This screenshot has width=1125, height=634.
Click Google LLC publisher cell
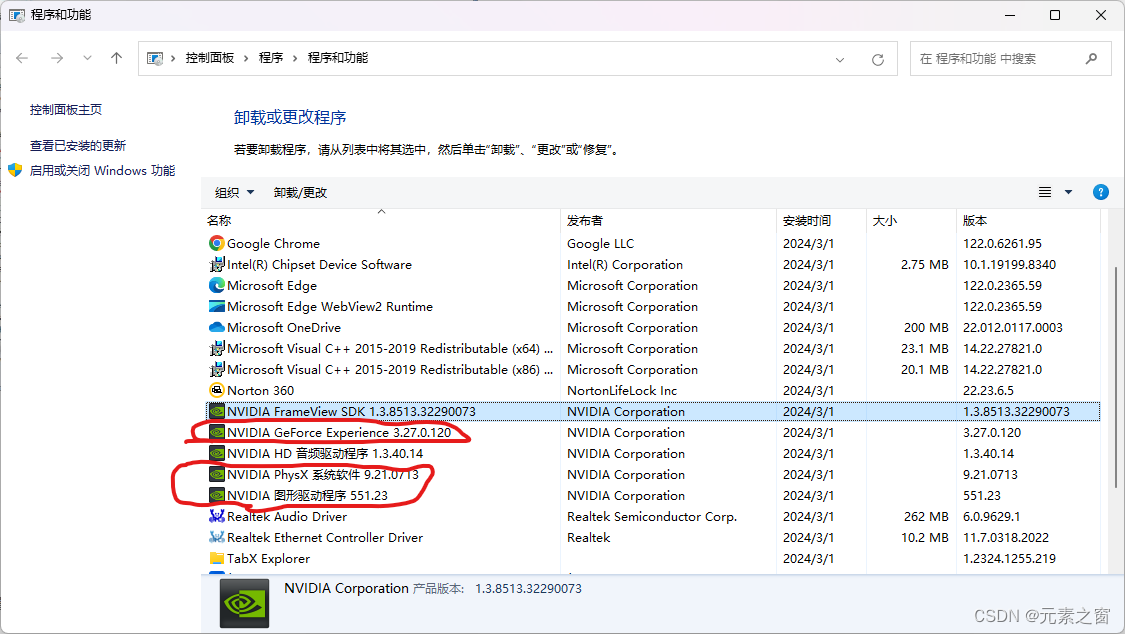point(601,243)
